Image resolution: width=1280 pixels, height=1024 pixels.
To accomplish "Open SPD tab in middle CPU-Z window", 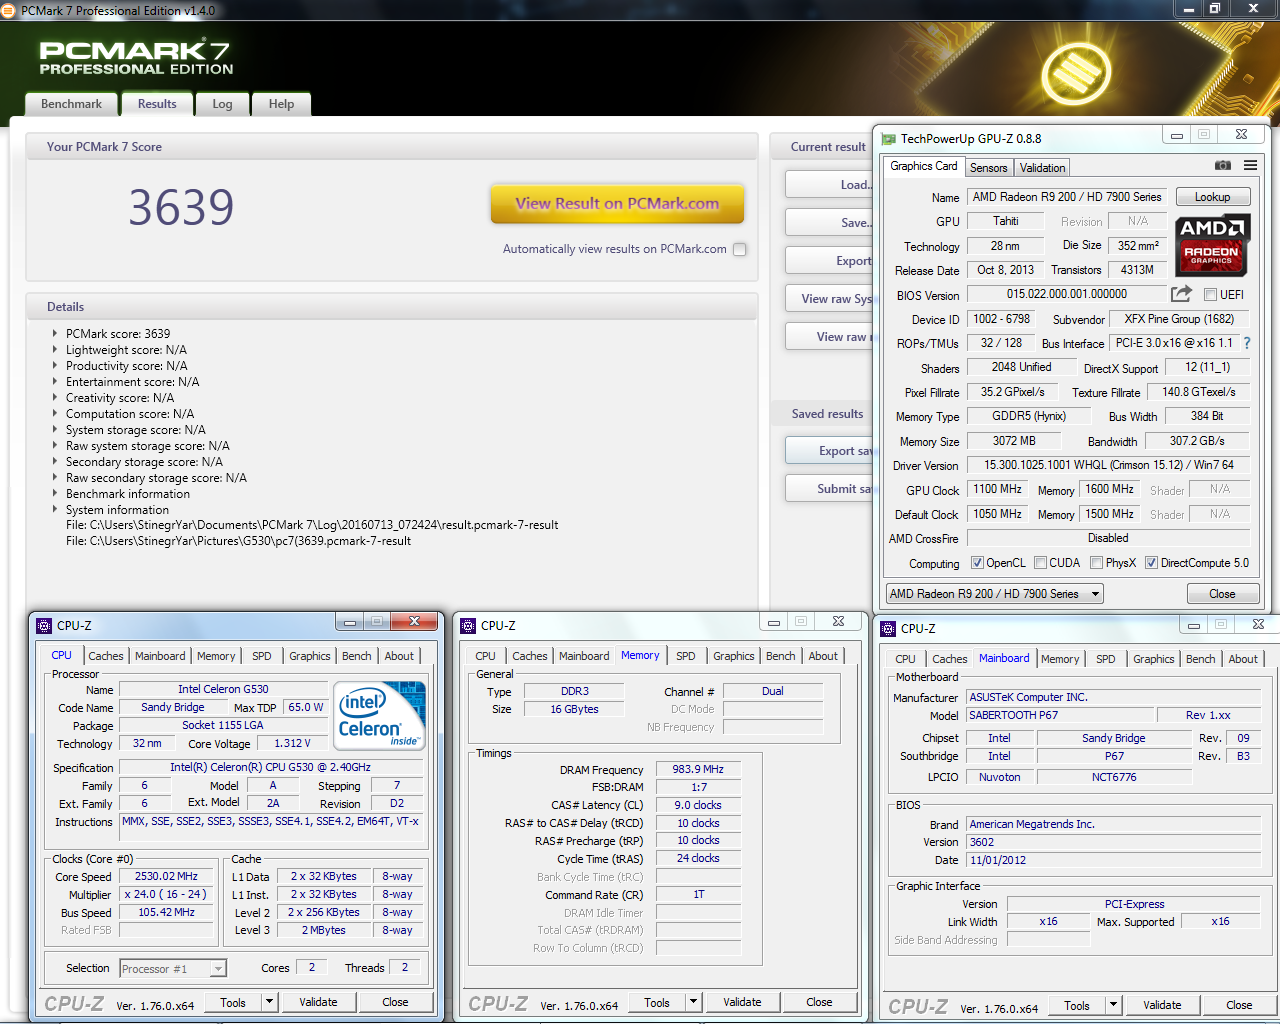I will 685,656.
